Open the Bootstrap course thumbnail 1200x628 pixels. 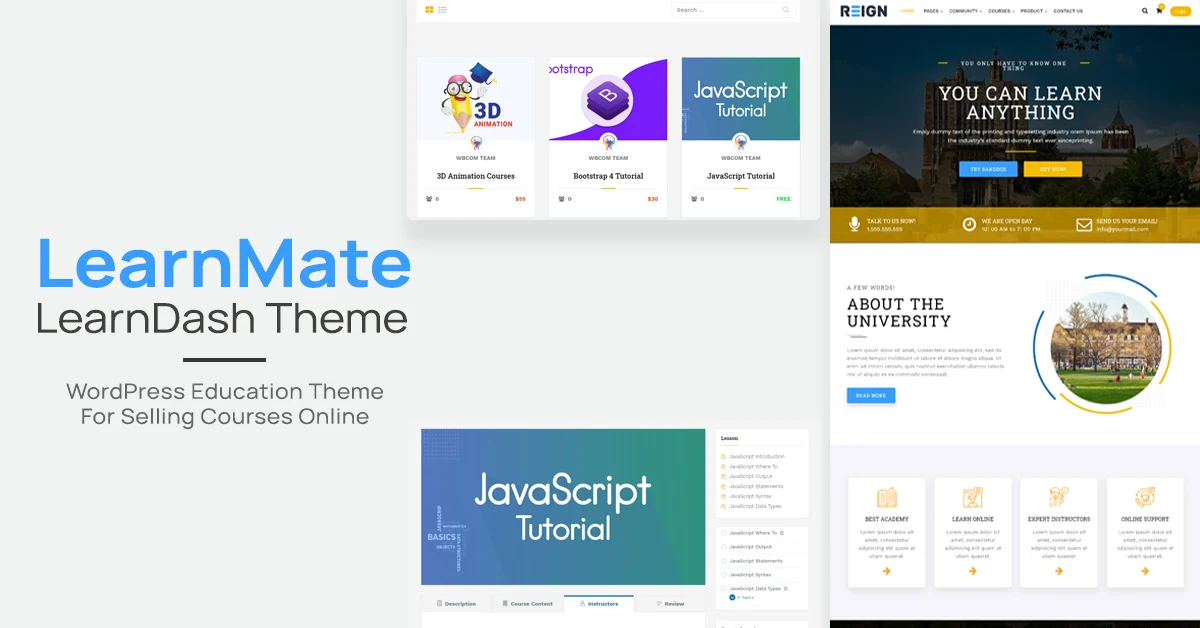[608, 98]
